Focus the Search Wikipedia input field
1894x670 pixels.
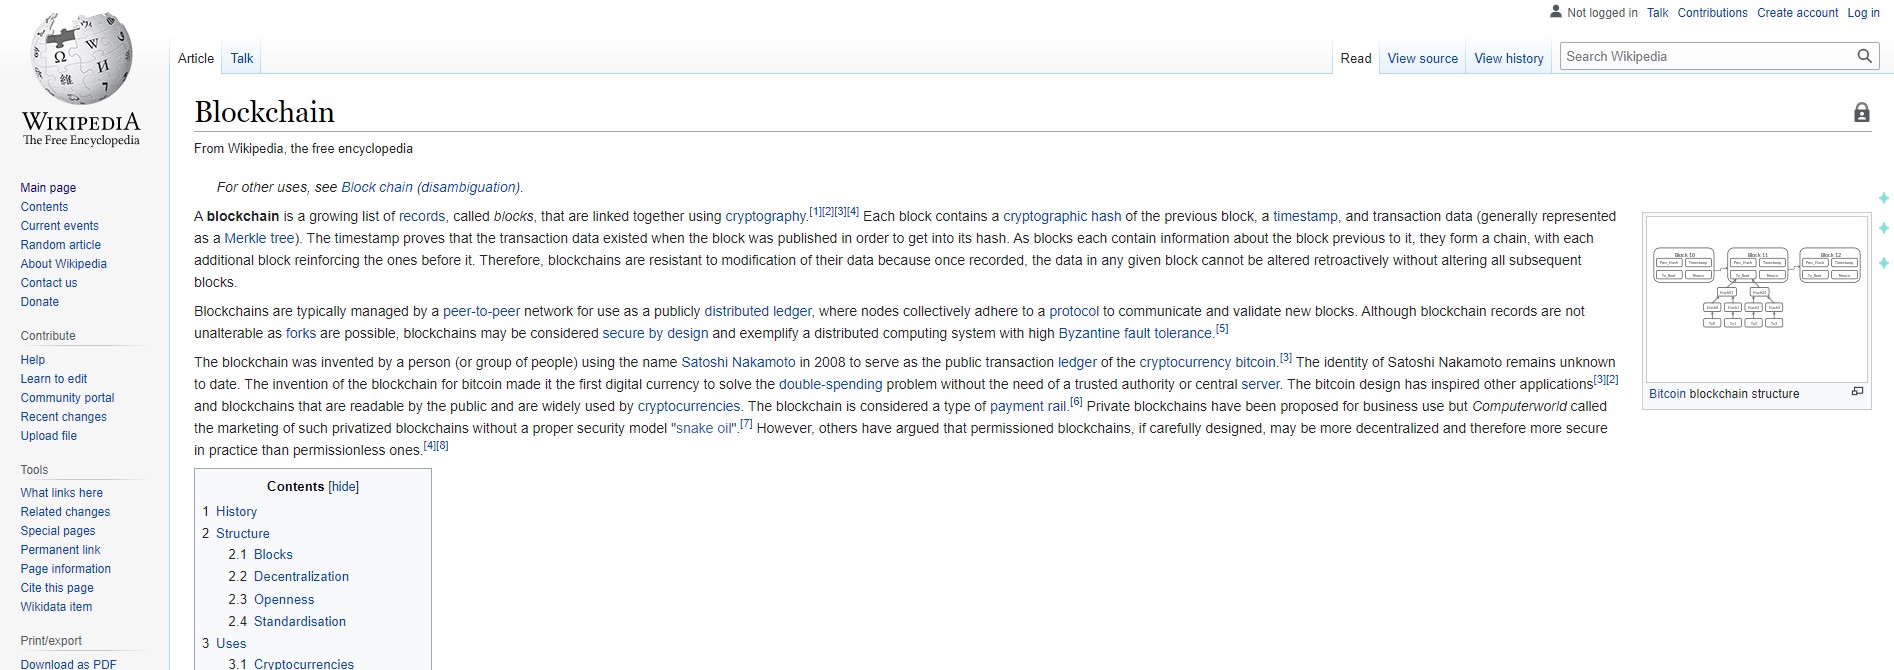(1707, 57)
